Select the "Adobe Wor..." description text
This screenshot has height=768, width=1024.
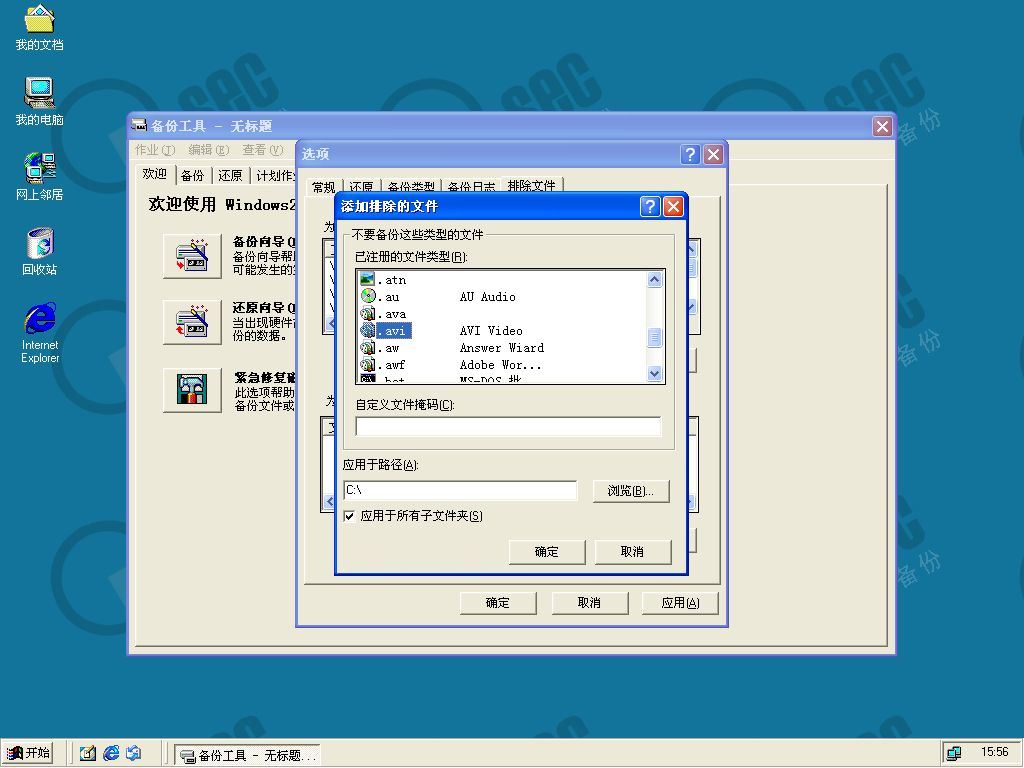tap(500, 364)
